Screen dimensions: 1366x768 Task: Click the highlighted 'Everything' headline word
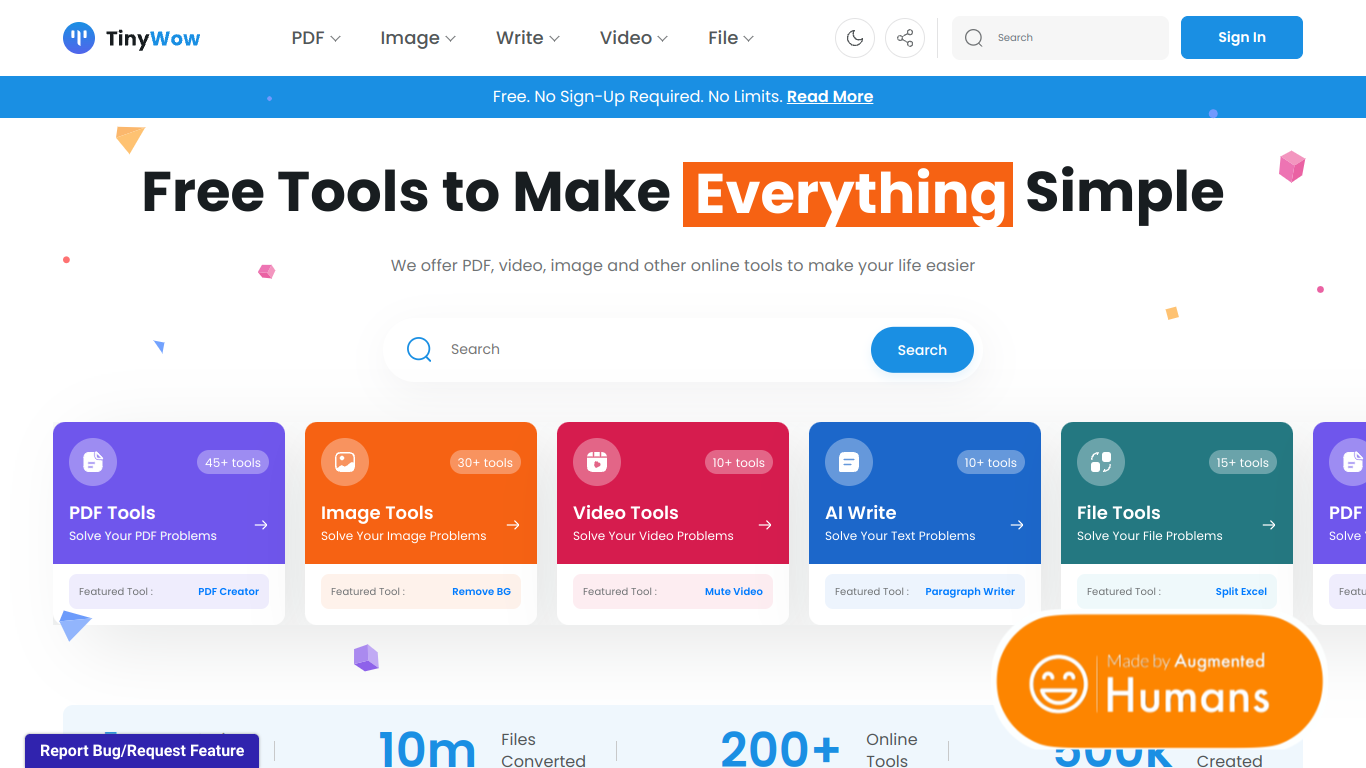[x=848, y=193]
